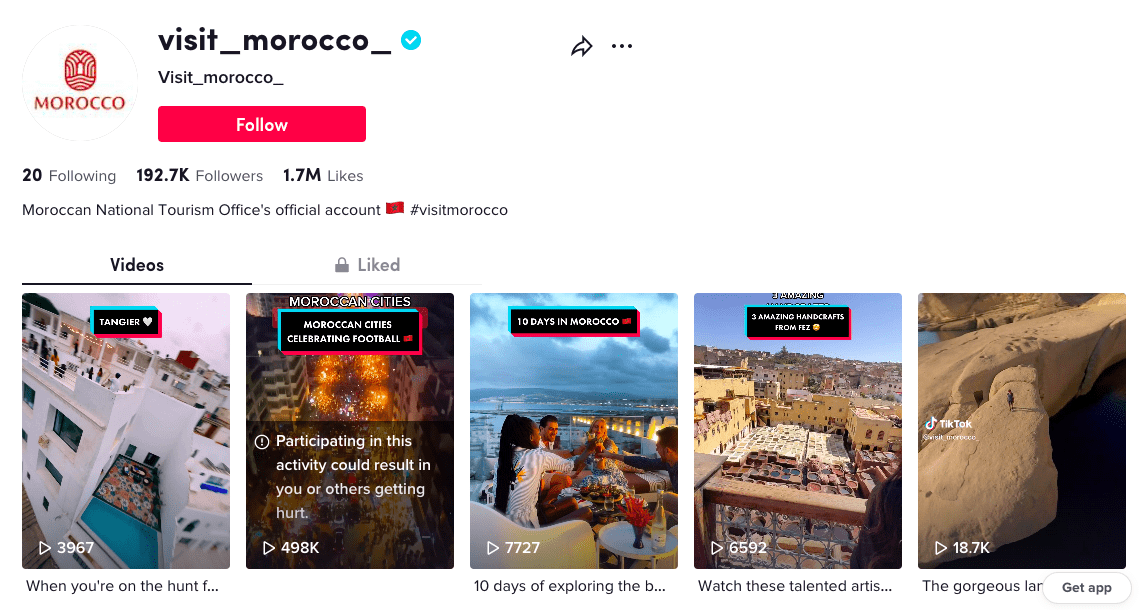Click the Morocco profile avatar logo
The height and width of the screenshot is (610, 1148).
click(x=80, y=83)
